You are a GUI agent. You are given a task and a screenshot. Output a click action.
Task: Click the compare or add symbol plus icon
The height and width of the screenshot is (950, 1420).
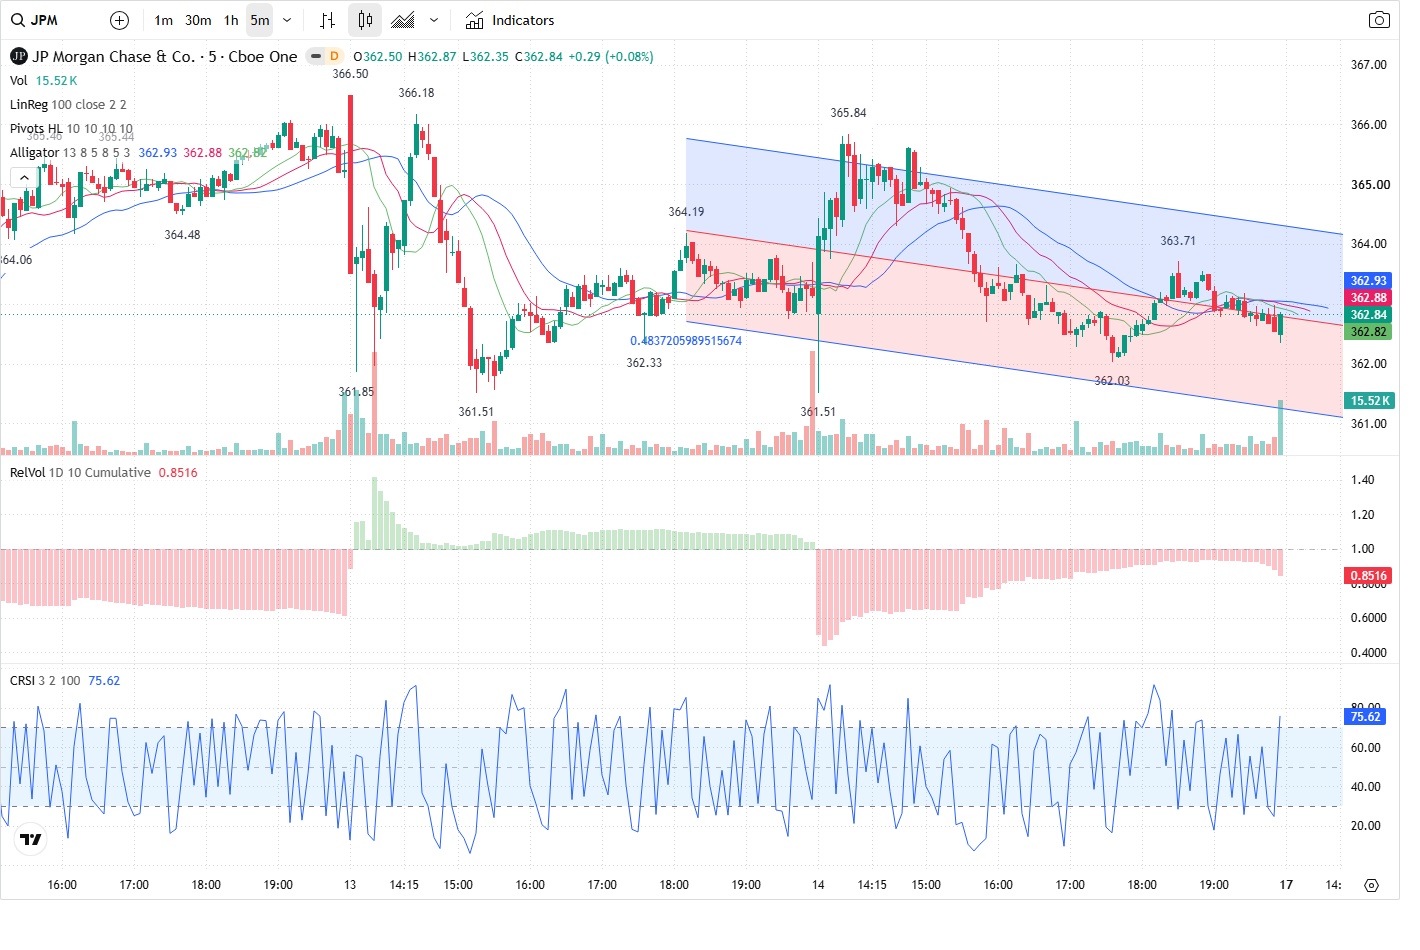pyautogui.click(x=119, y=20)
